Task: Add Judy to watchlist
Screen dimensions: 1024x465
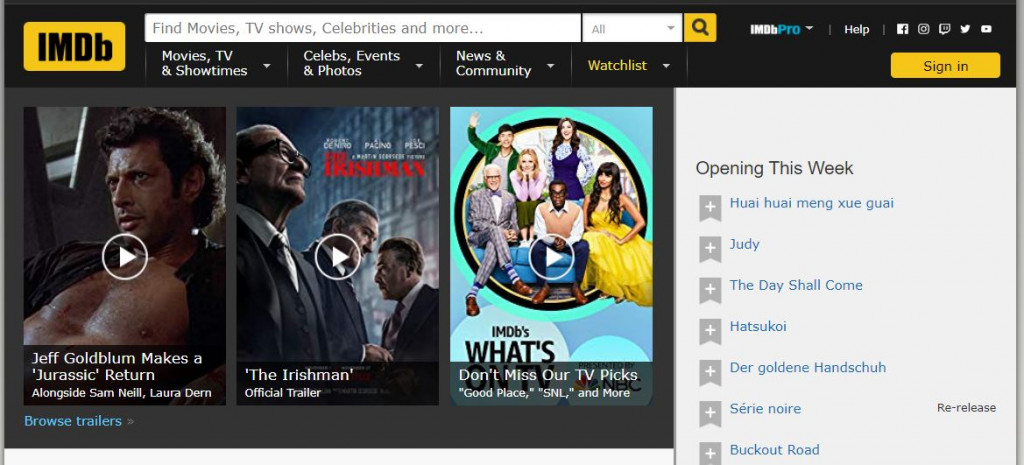Action: point(710,249)
